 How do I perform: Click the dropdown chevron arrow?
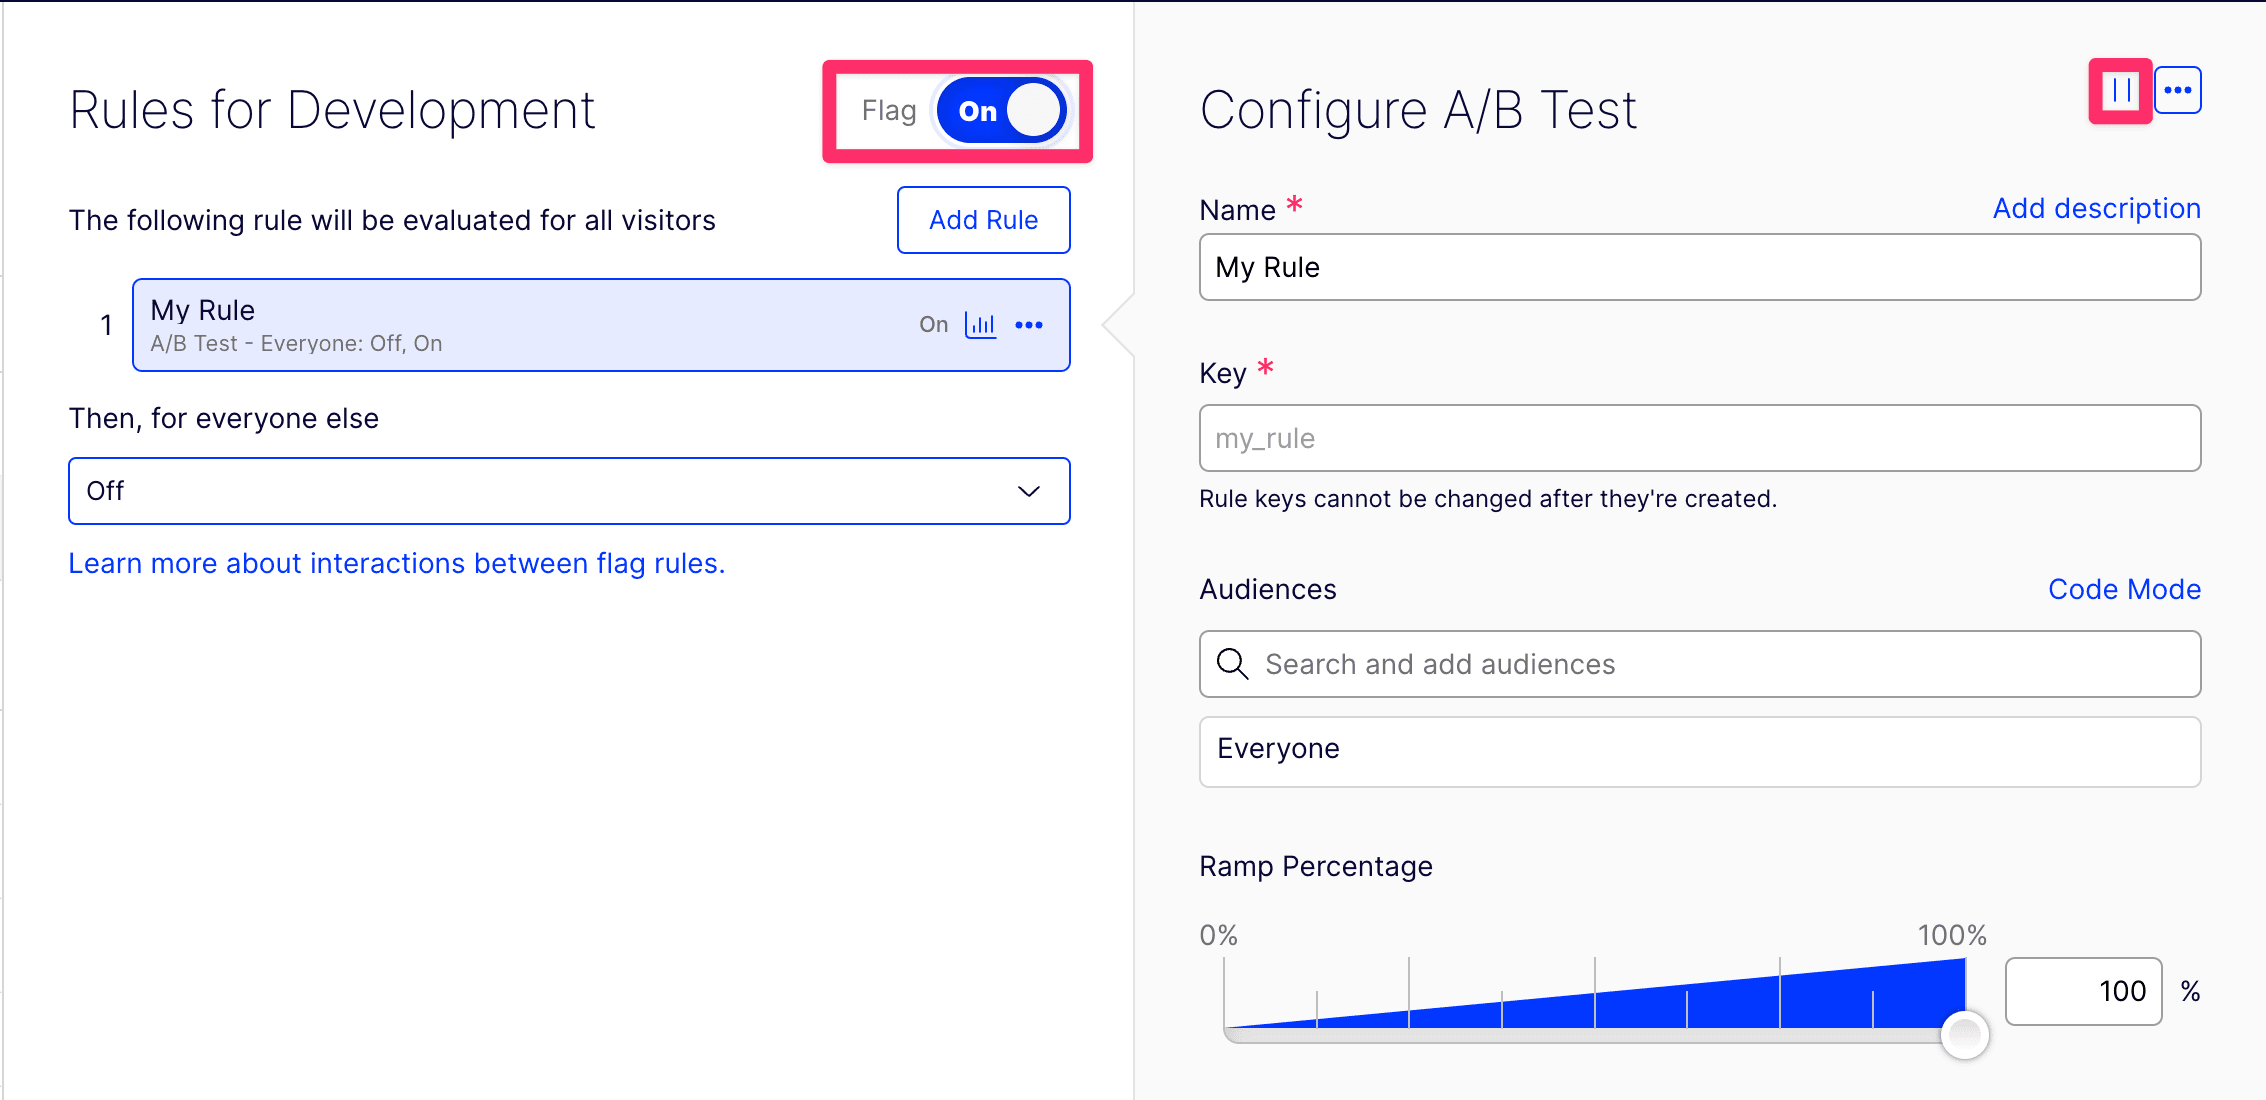coord(1029,491)
